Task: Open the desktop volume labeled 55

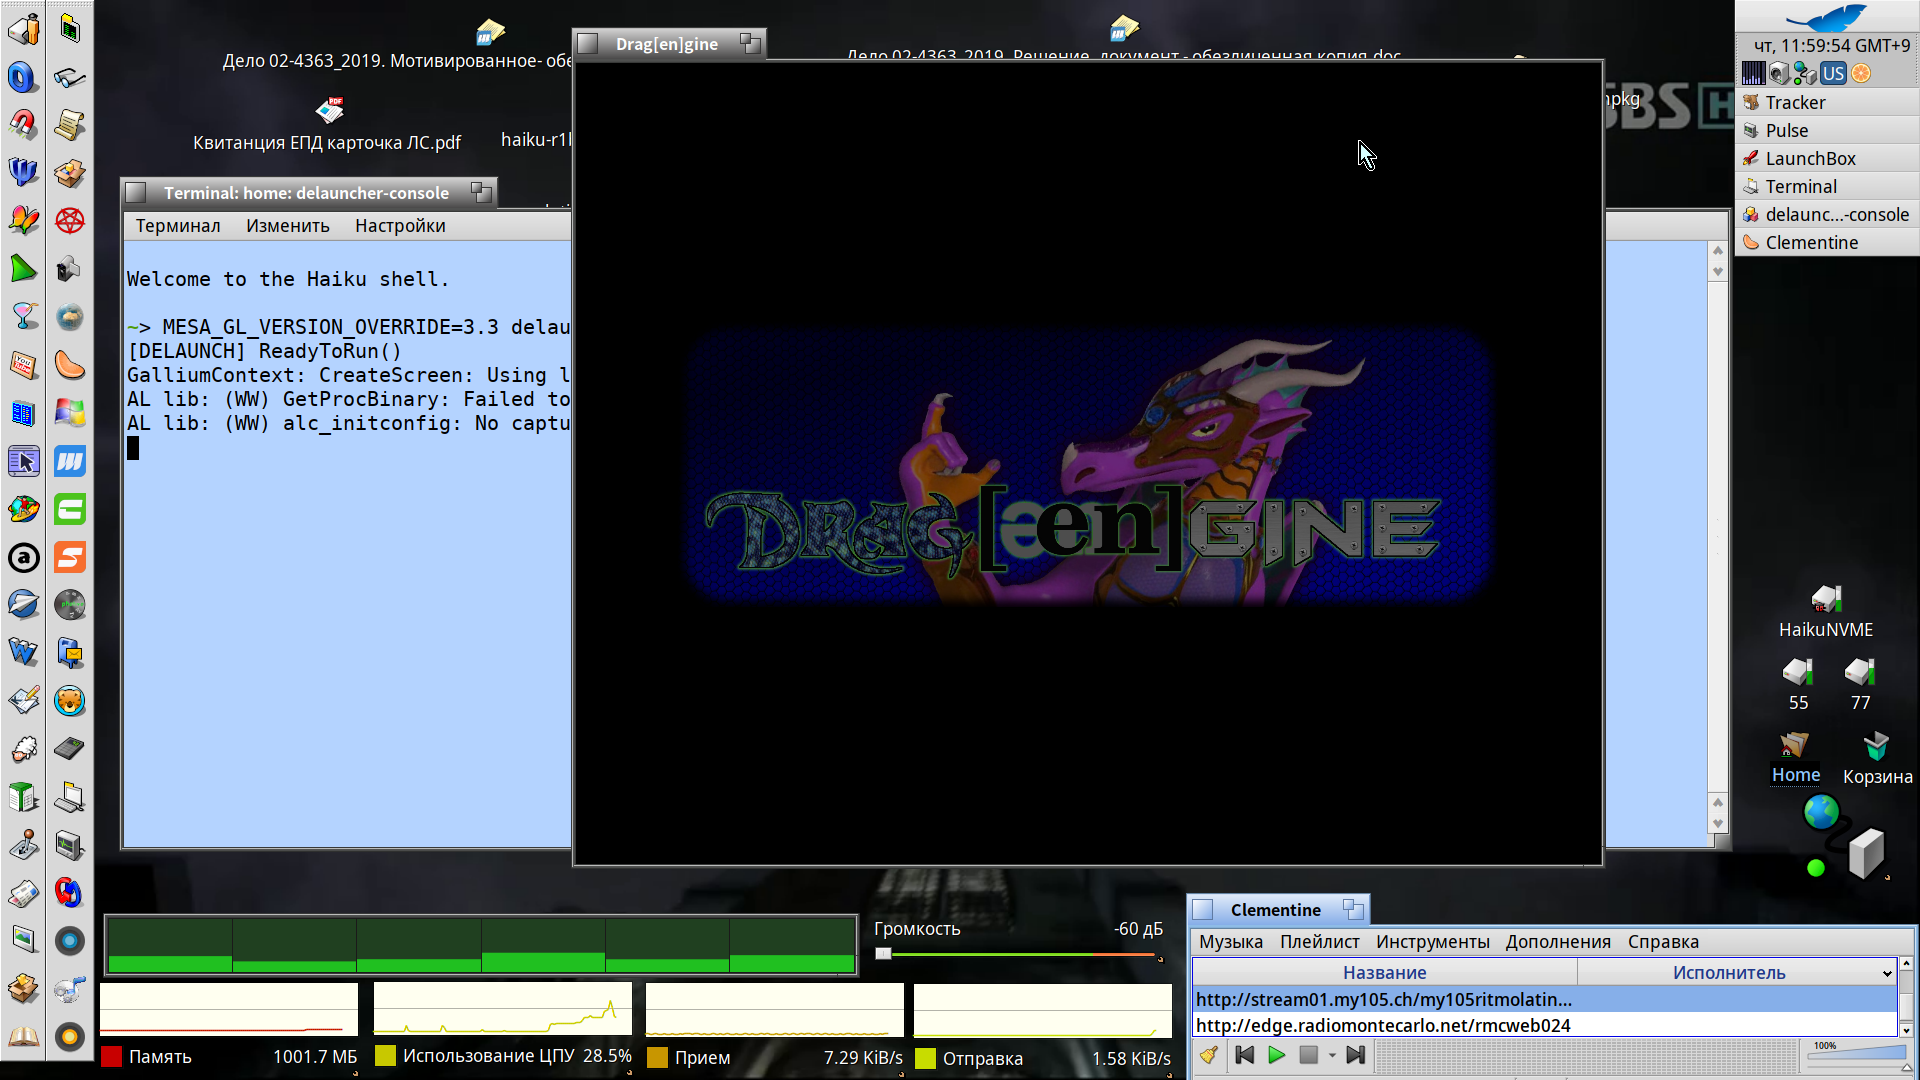Action: tap(1798, 684)
